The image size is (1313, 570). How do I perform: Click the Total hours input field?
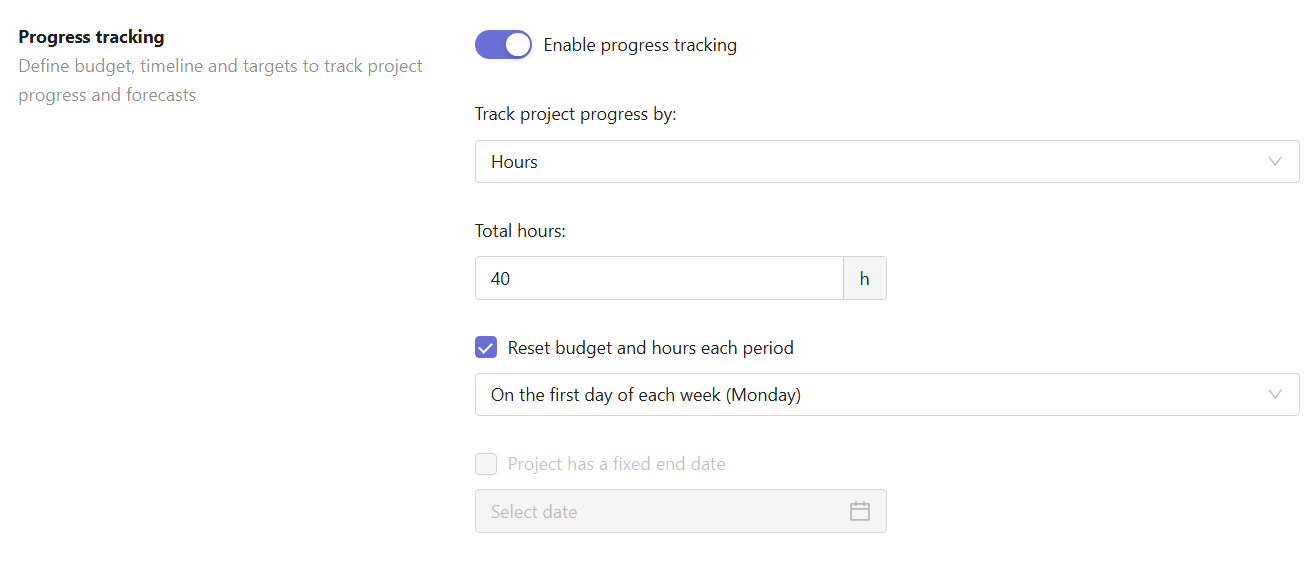659,278
